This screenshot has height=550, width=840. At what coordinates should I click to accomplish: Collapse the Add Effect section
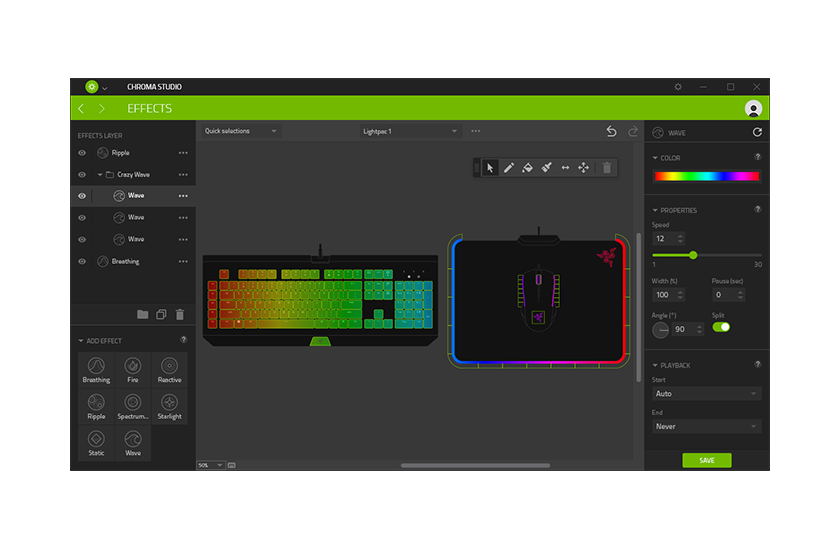[81, 341]
